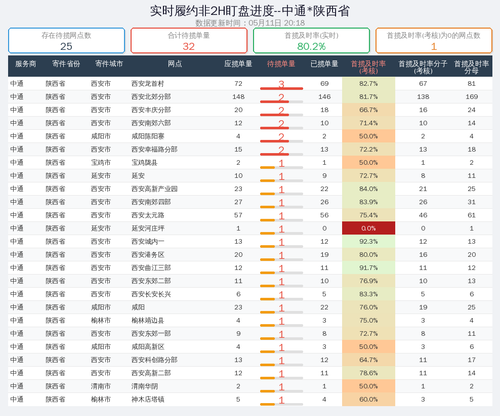Click the red pending count 3 for 西安龙首村
500x416 pixels.
(x=281, y=84)
